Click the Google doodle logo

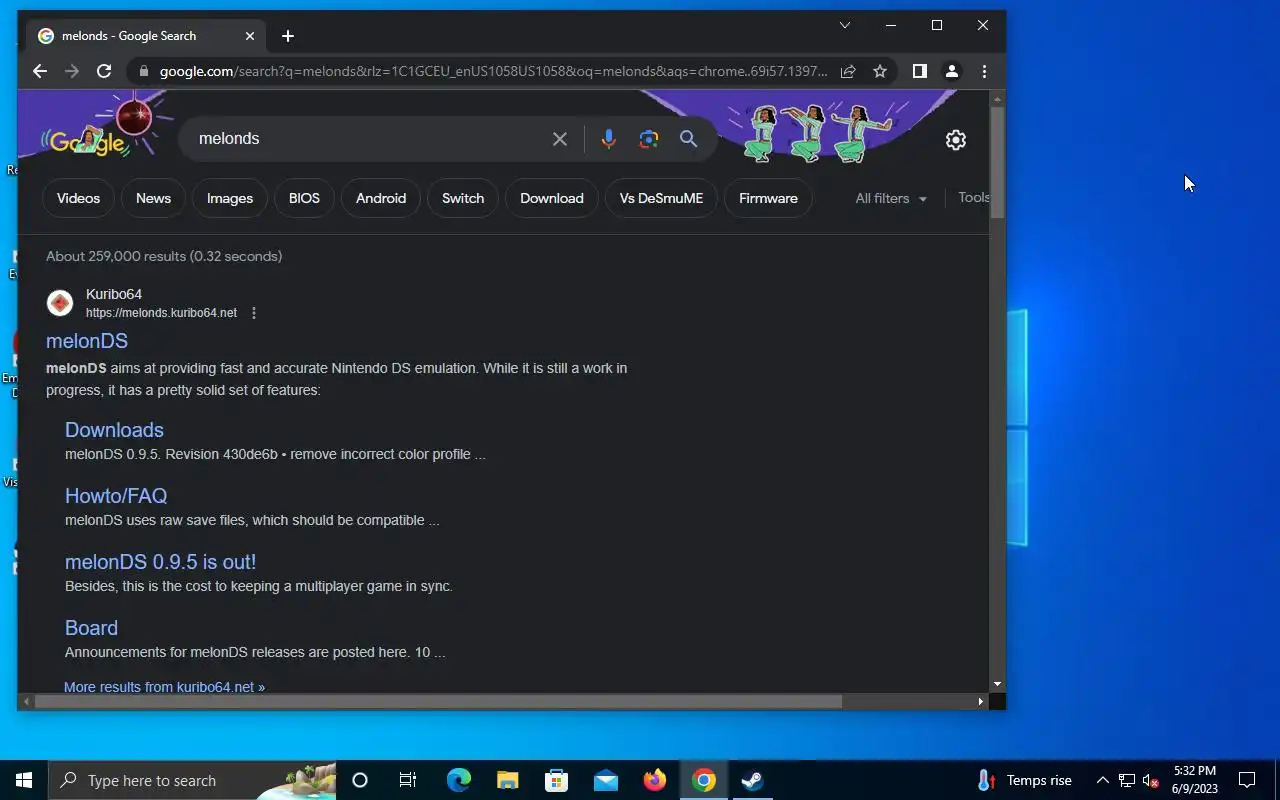point(88,140)
